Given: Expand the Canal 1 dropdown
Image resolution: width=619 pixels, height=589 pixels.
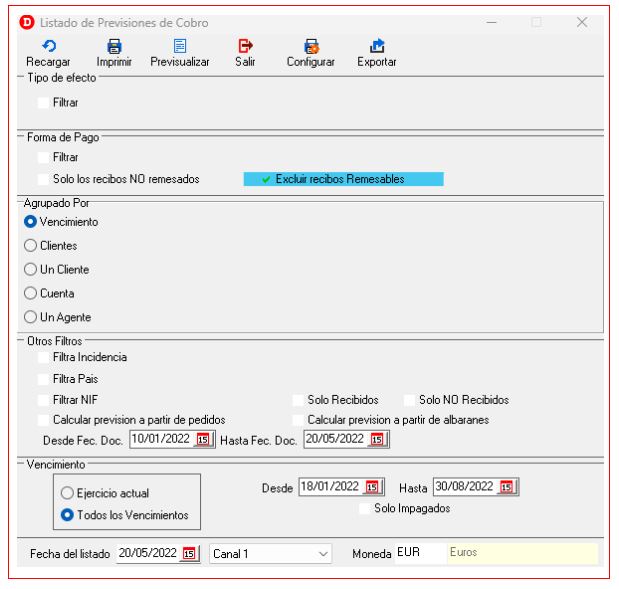Looking at the screenshot, I should pyautogui.click(x=322, y=552).
